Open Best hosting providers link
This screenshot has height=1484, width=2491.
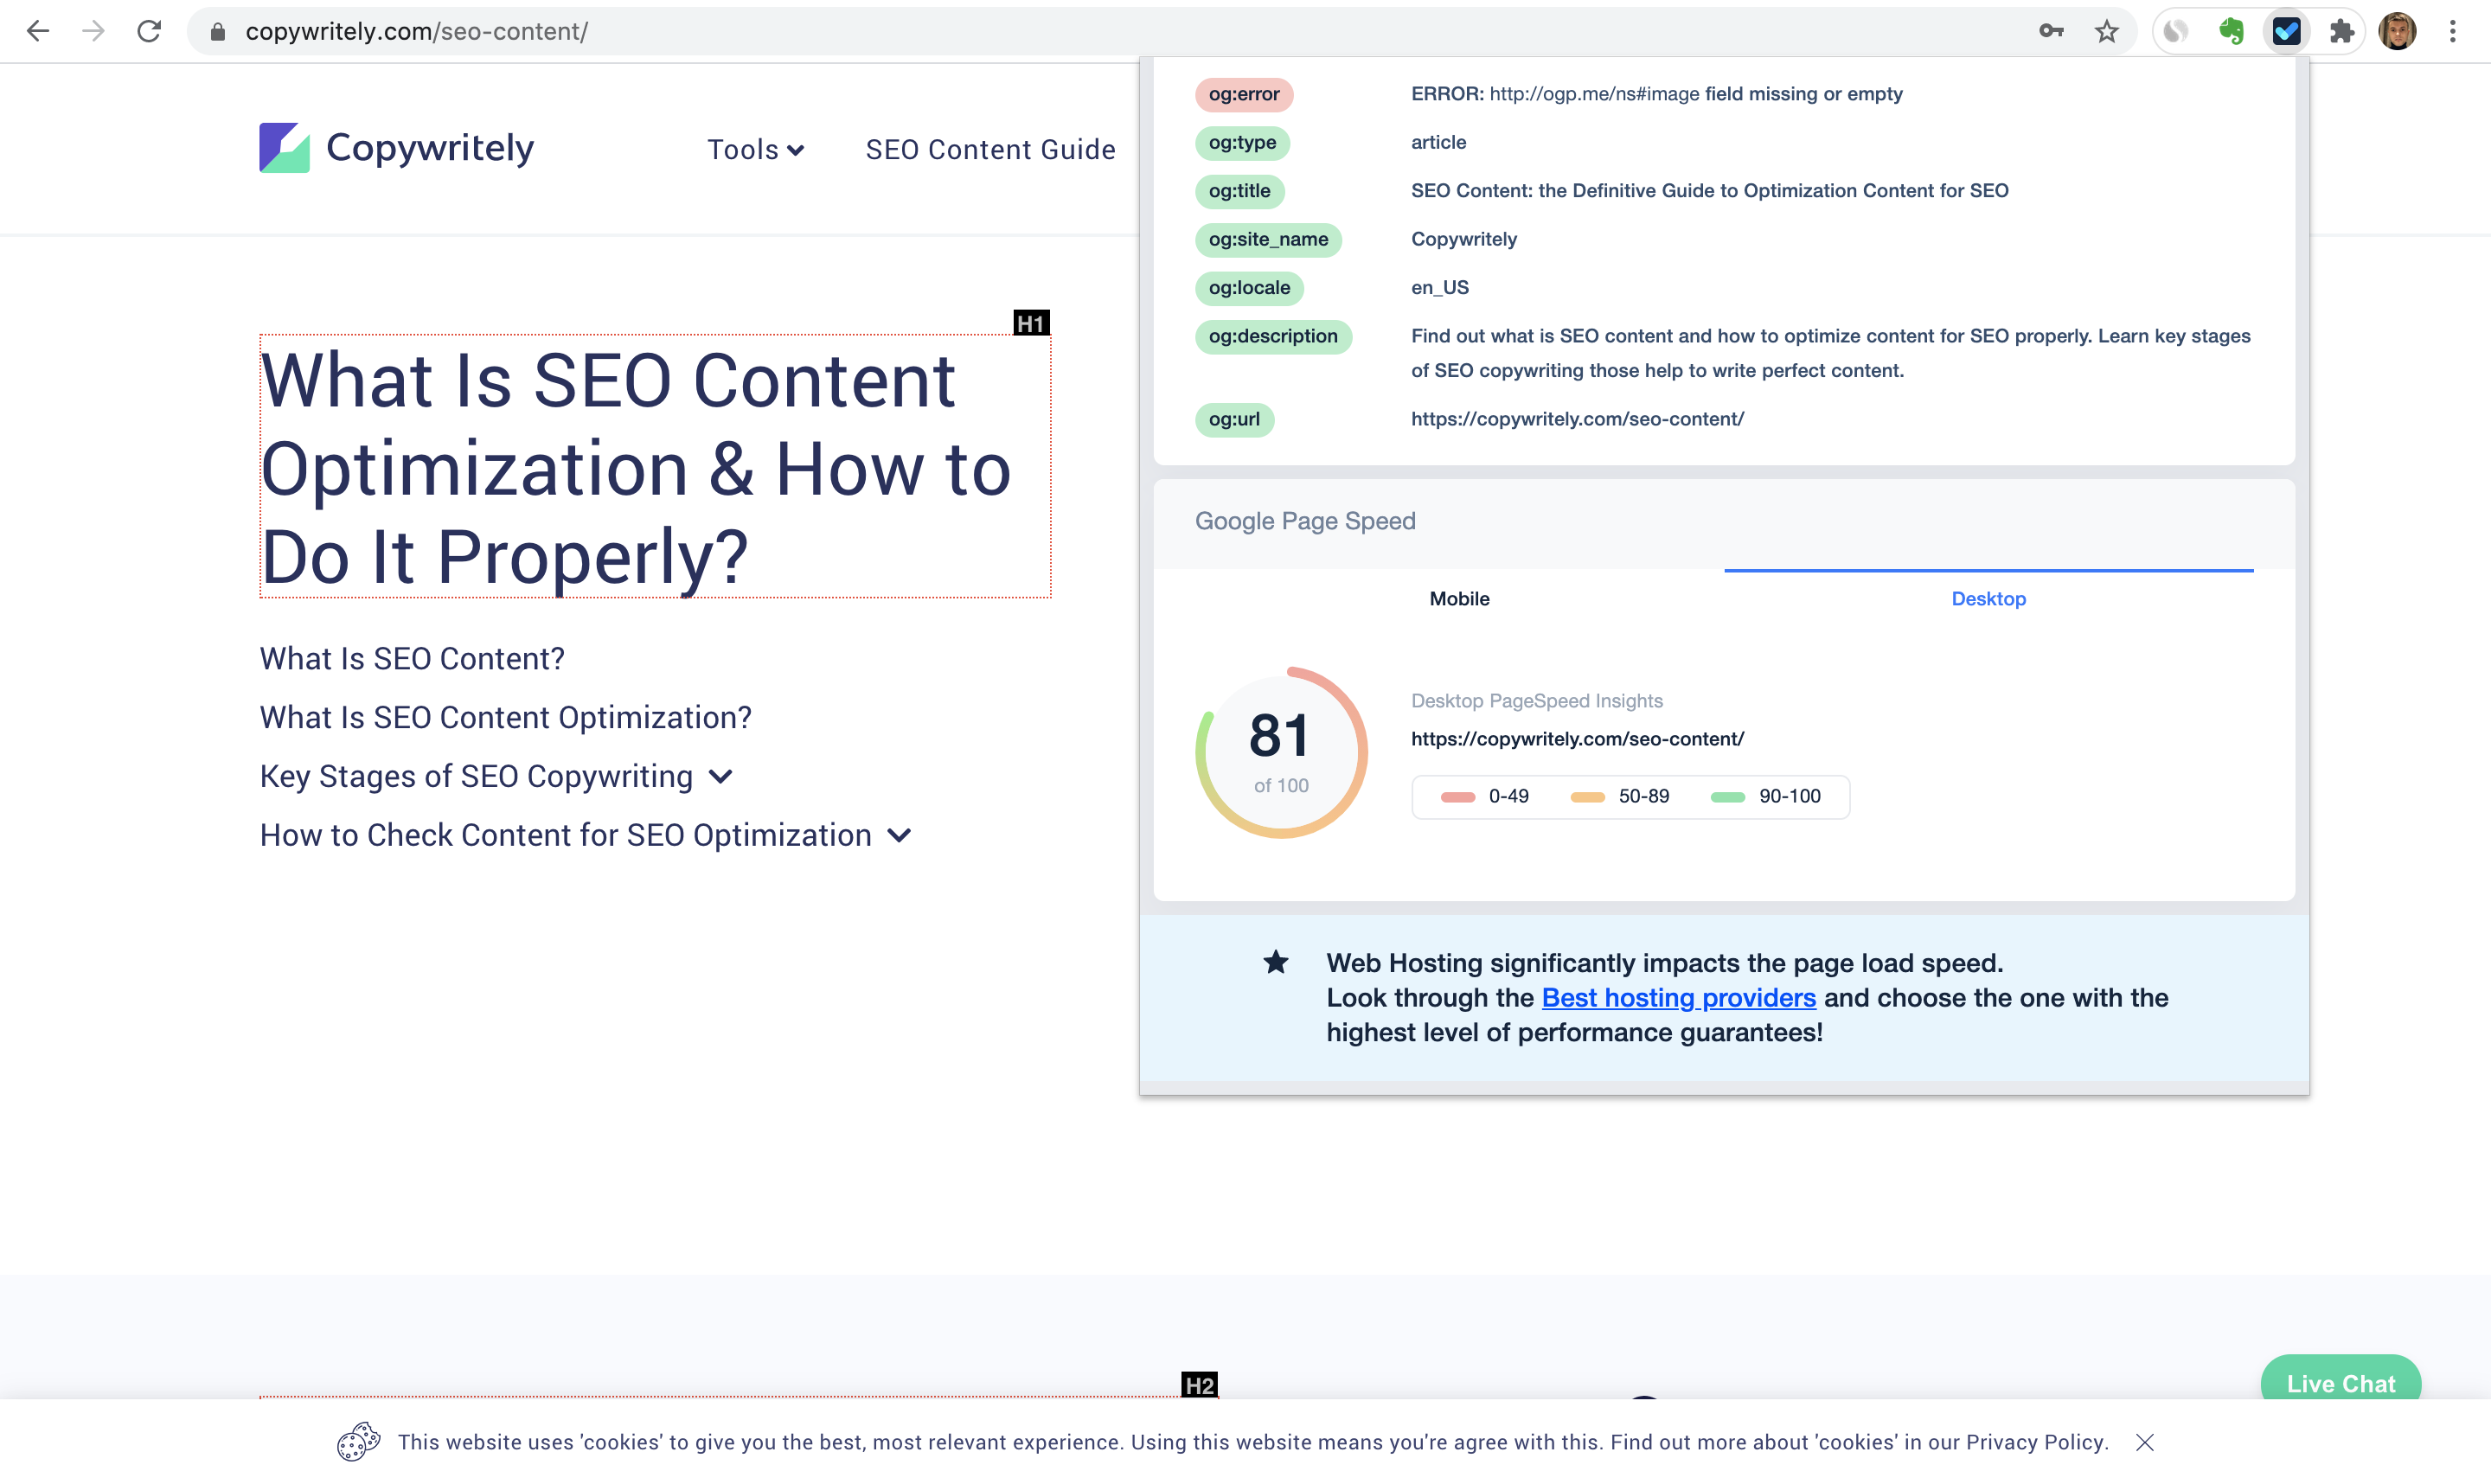click(1678, 996)
